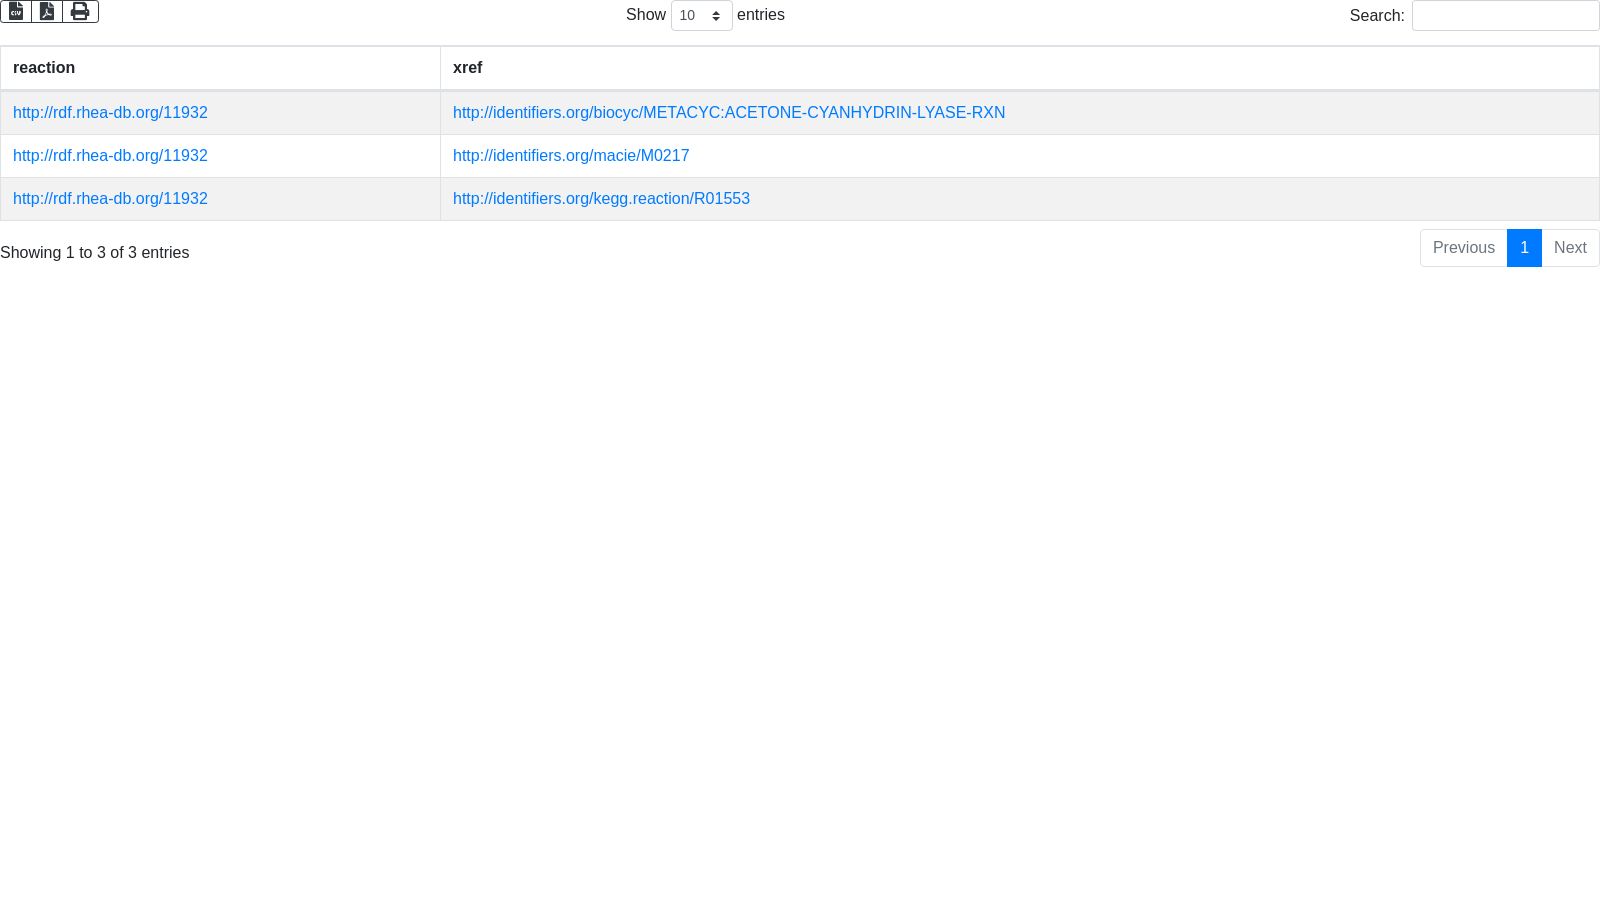
Task: Visit the kegg.reaction/R01553 xref link
Action: pyautogui.click(x=601, y=199)
